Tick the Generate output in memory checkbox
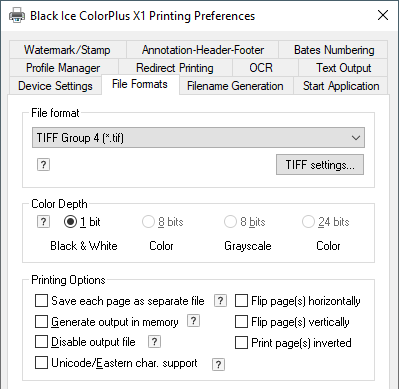 [41, 322]
